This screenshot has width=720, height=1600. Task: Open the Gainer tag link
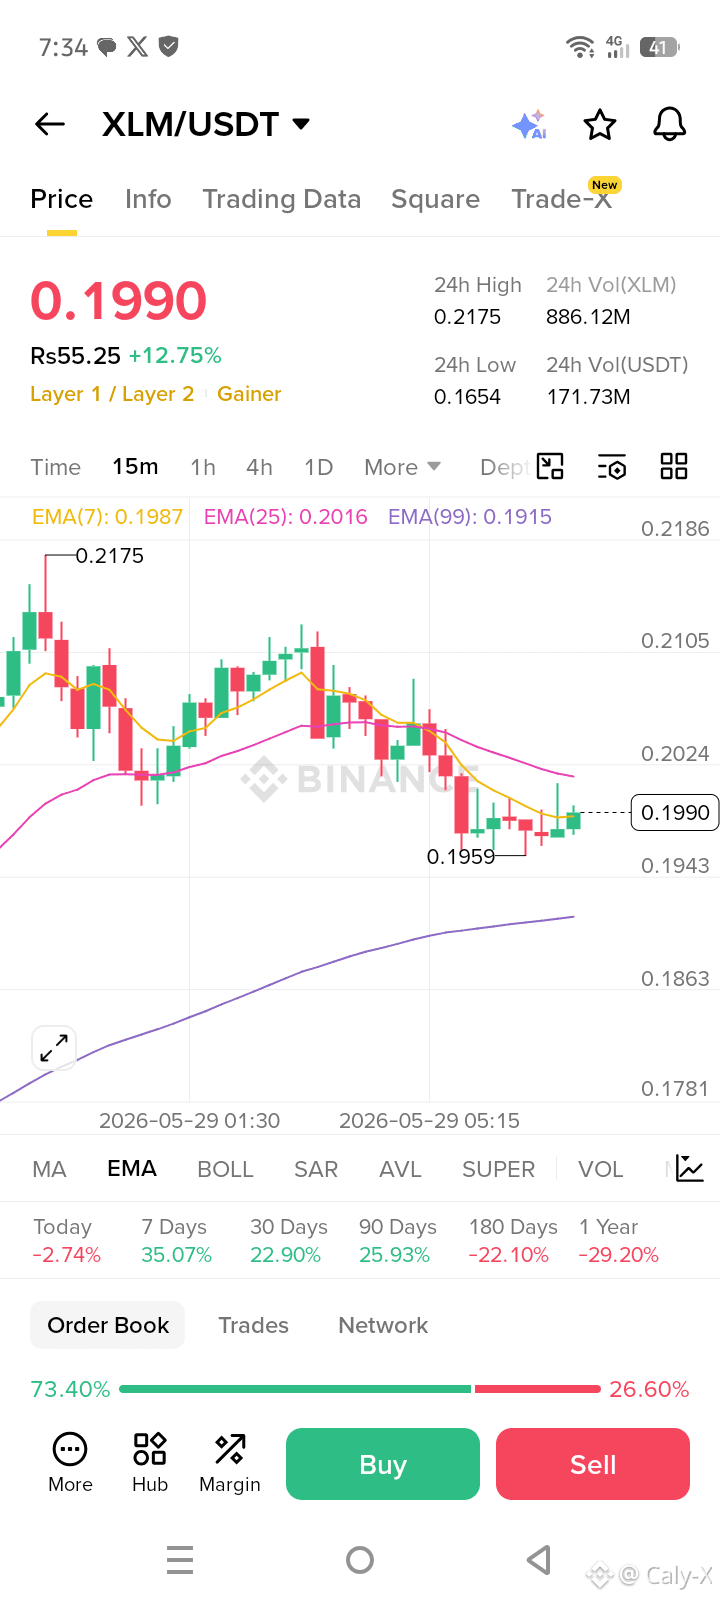(x=249, y=394)
